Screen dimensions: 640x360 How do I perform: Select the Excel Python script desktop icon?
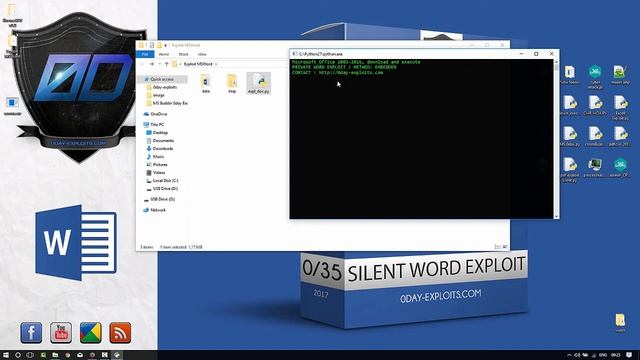click(620, 107)
